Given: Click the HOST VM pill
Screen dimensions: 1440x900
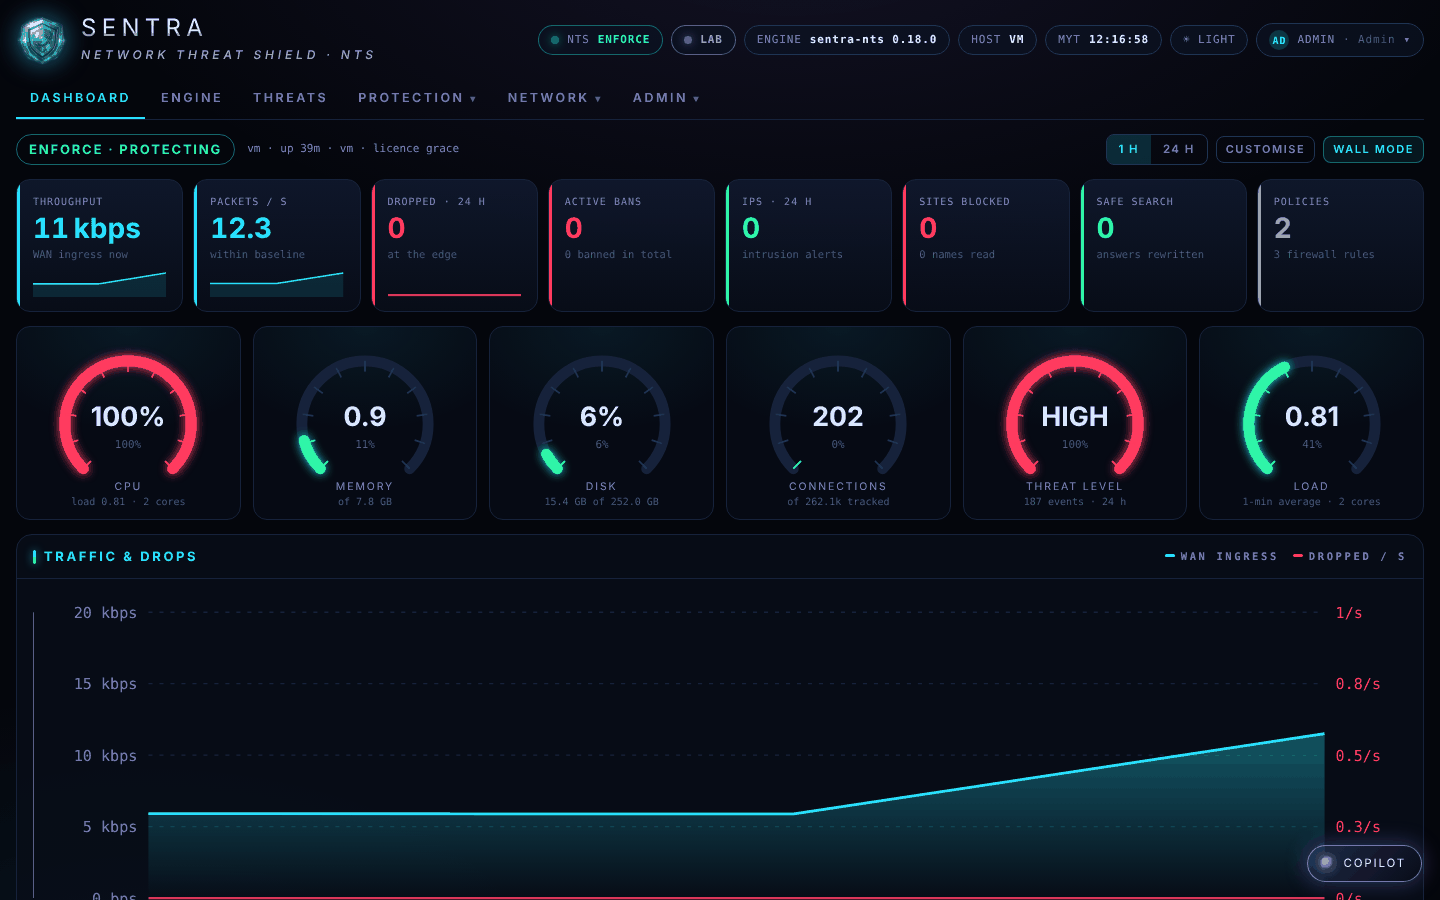Looking at the screenshot, I should pos(997,40).
